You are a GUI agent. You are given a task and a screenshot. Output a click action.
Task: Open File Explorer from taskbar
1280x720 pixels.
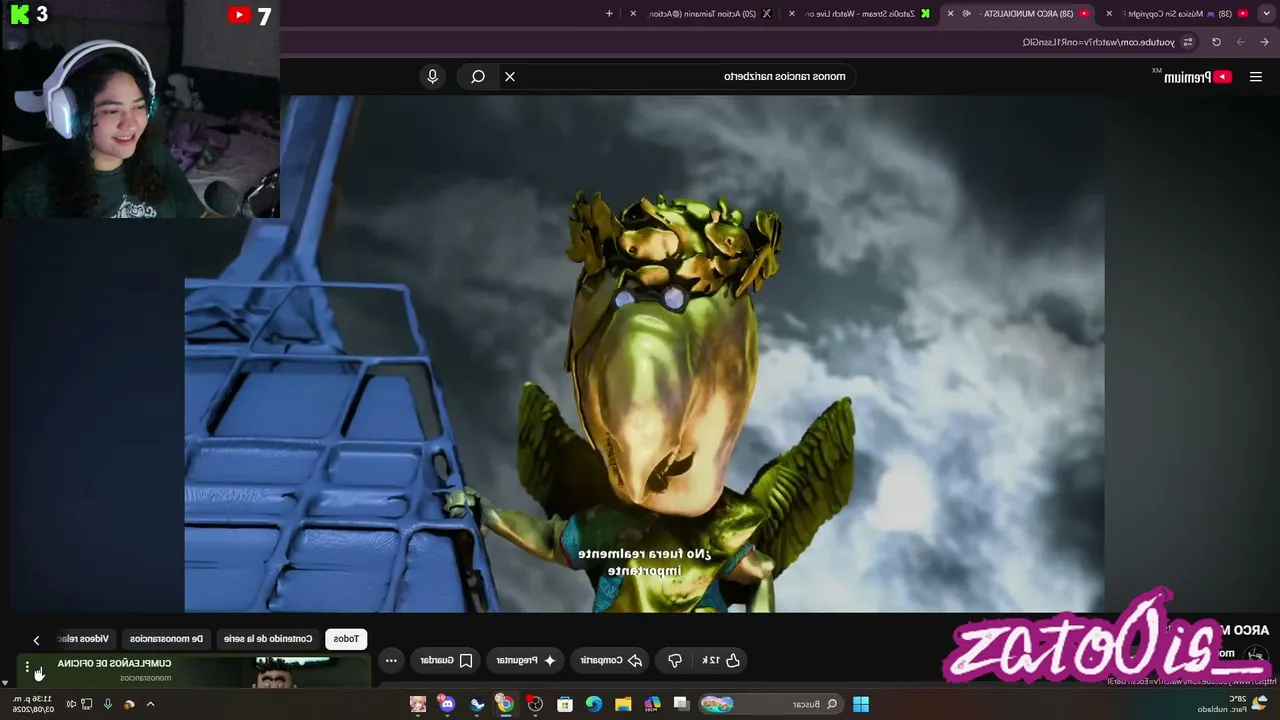tap(623, 704)
